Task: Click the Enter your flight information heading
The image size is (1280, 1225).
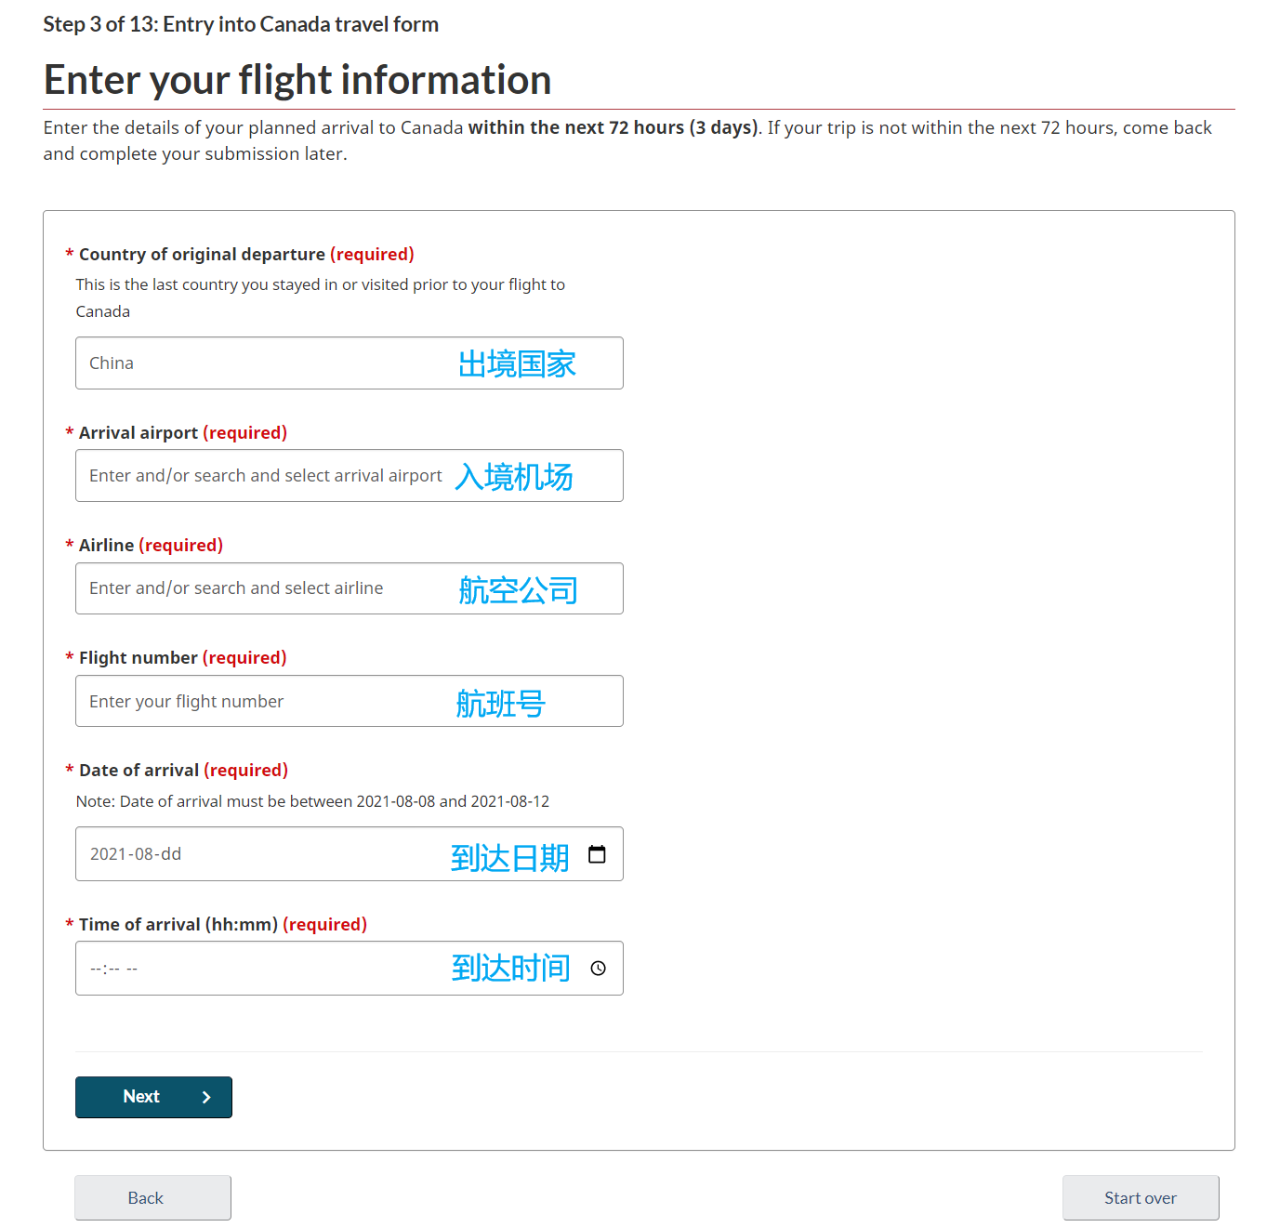Action: coord(297,80)
